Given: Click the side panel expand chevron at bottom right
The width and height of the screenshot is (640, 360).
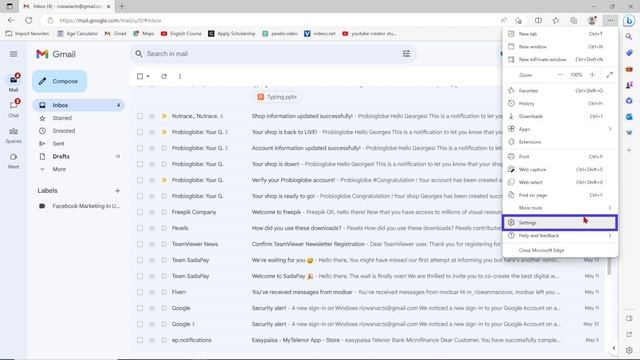Looking at the screenshot, I should pyautogui.click(x=614, y=348).
